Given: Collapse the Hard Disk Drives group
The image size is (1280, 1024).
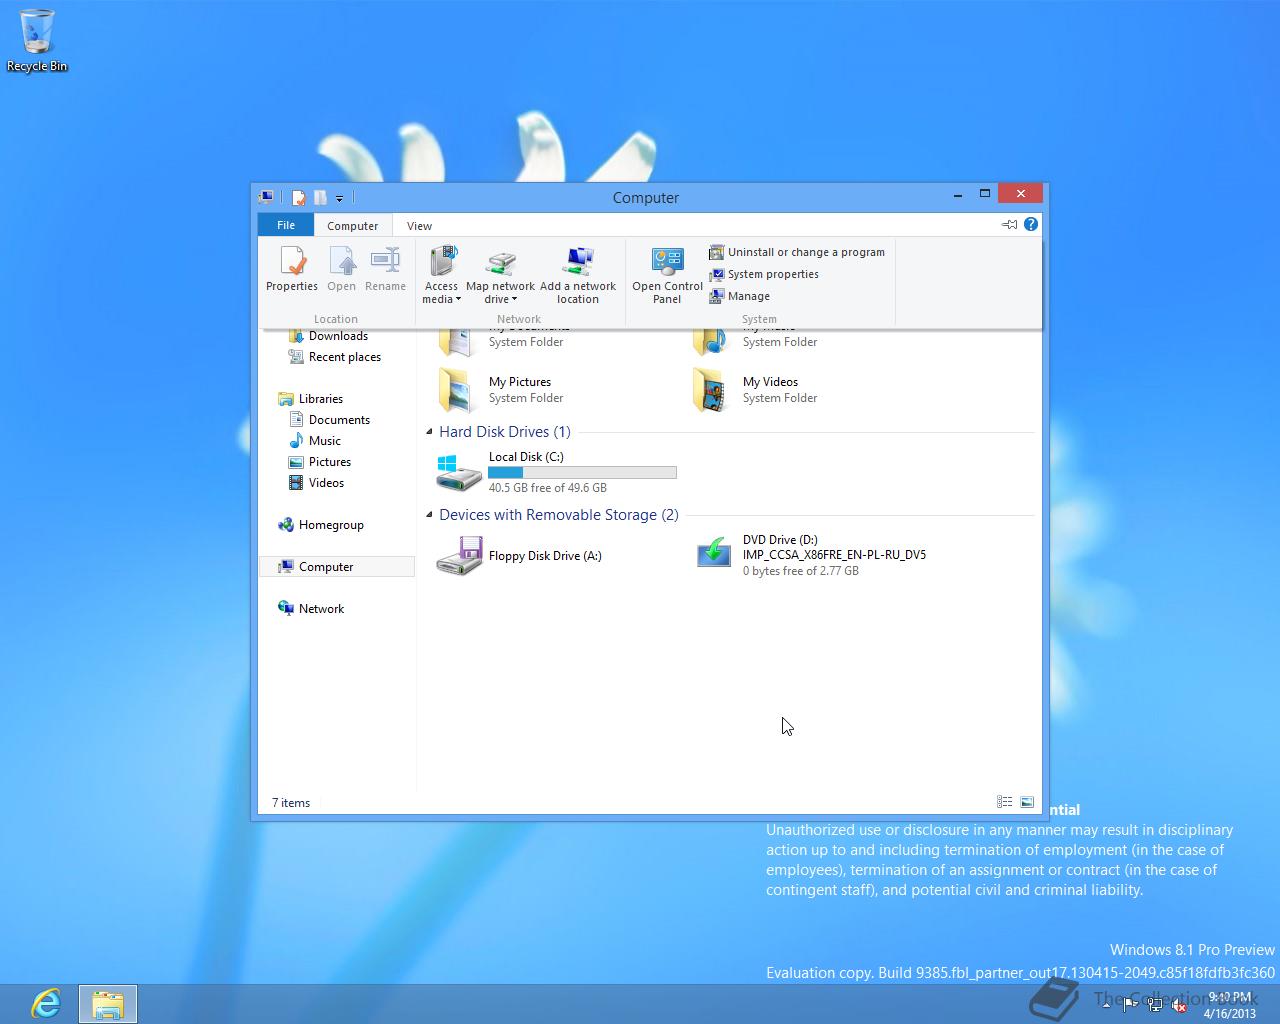Looking at the screenshot, I should (x=429, y=432).
